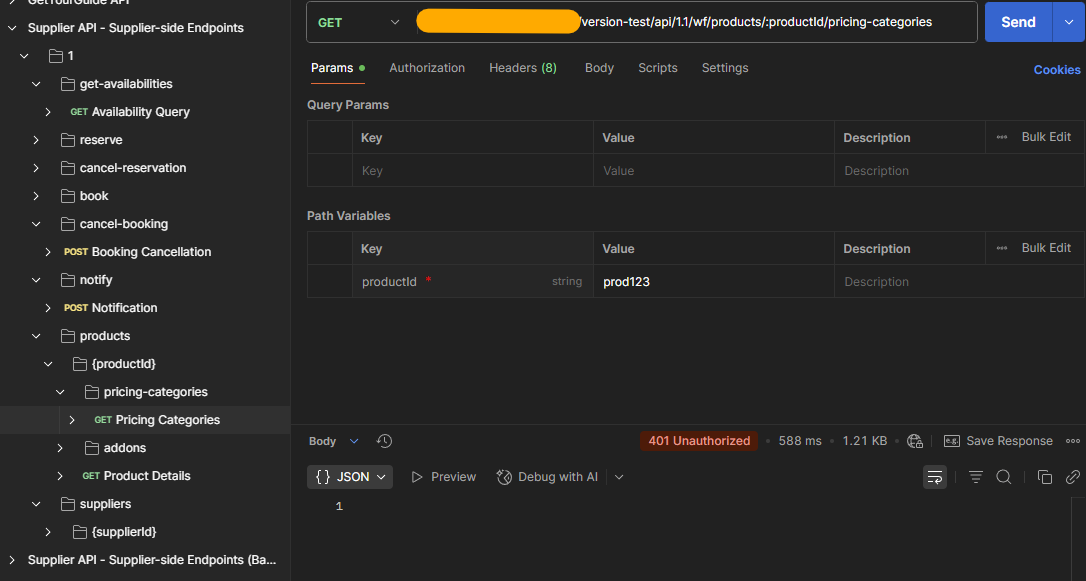Collapse the {productId} folder
Image resolution: width=1086 pixels, height=581 pixels.
tap(48, 364)
